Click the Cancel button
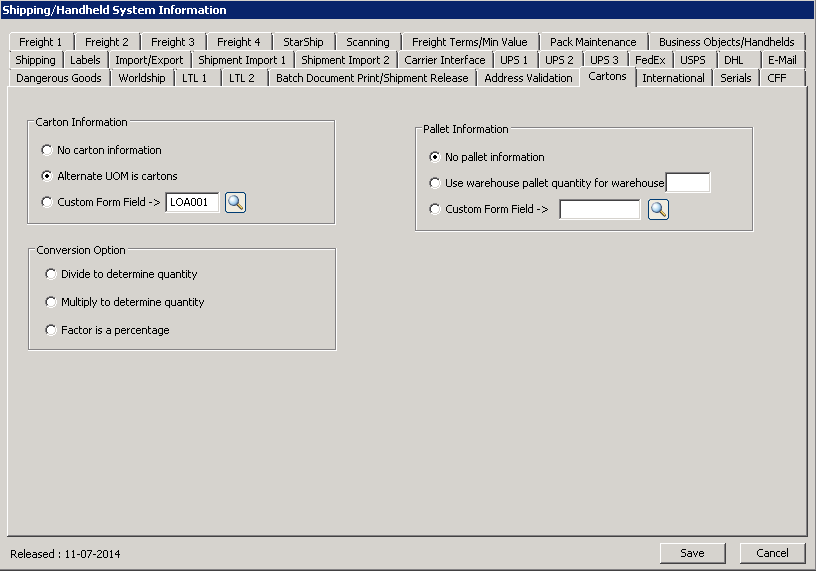Viewport: 816px width, 571px height. (x=772, y=553)
